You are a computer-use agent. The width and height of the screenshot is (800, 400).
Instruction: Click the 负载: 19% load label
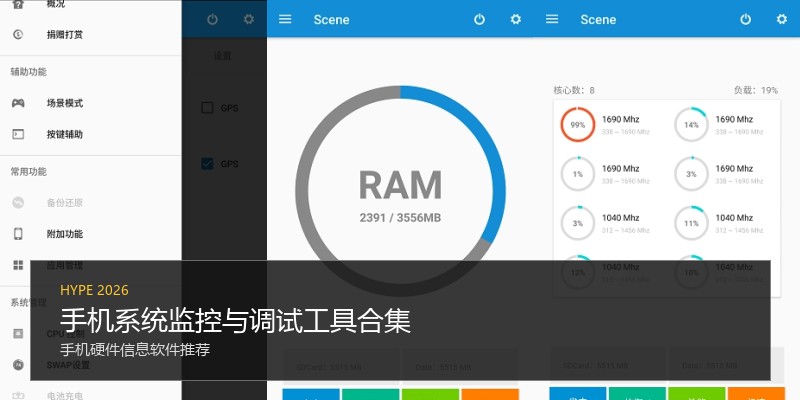[x=756, y=90]
